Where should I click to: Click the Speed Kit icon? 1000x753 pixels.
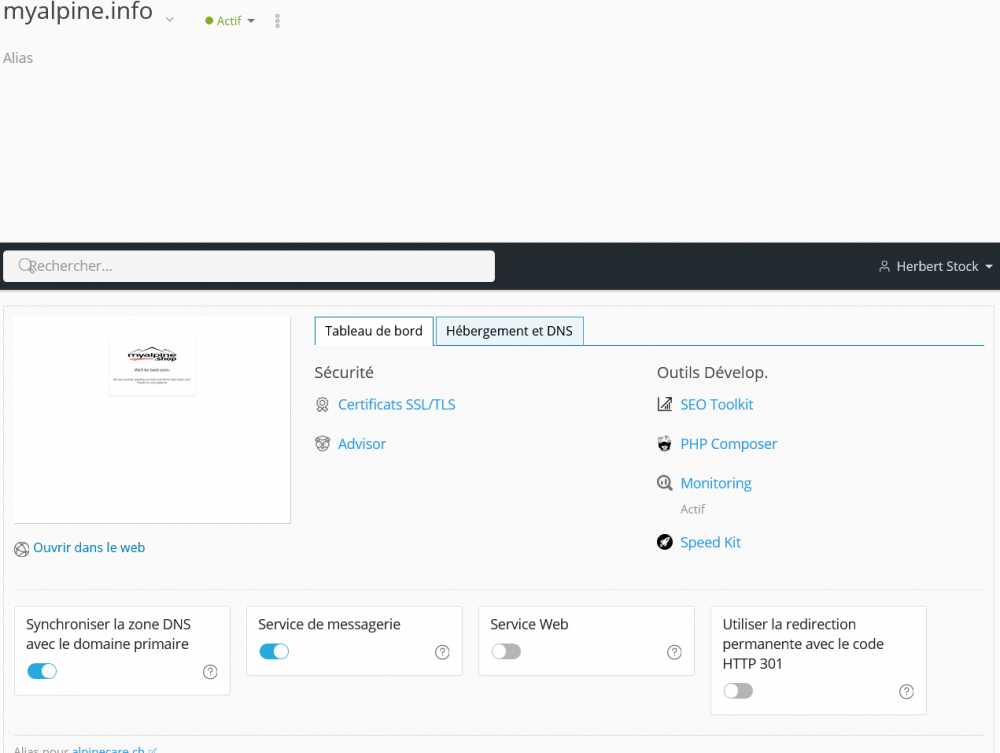[x=664, y=541]
